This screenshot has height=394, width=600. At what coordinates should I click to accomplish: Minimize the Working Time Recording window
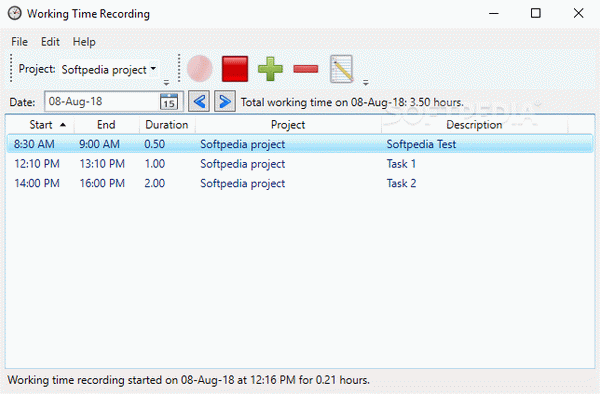pyautogui.click(x=494, y=13)
